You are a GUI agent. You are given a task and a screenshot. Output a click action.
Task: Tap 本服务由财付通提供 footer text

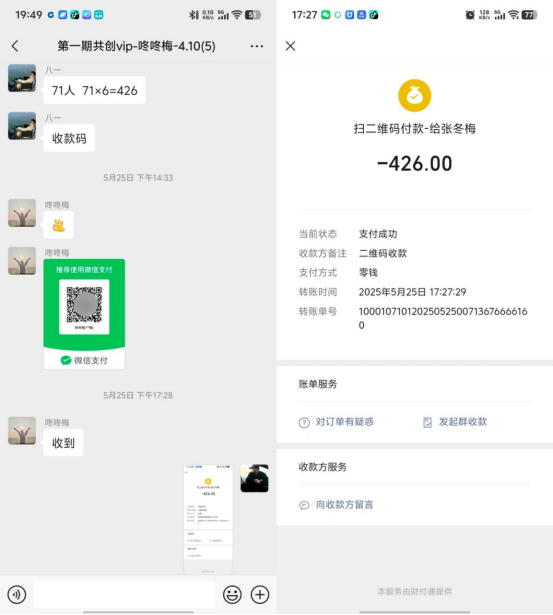(x=415, y=591)
